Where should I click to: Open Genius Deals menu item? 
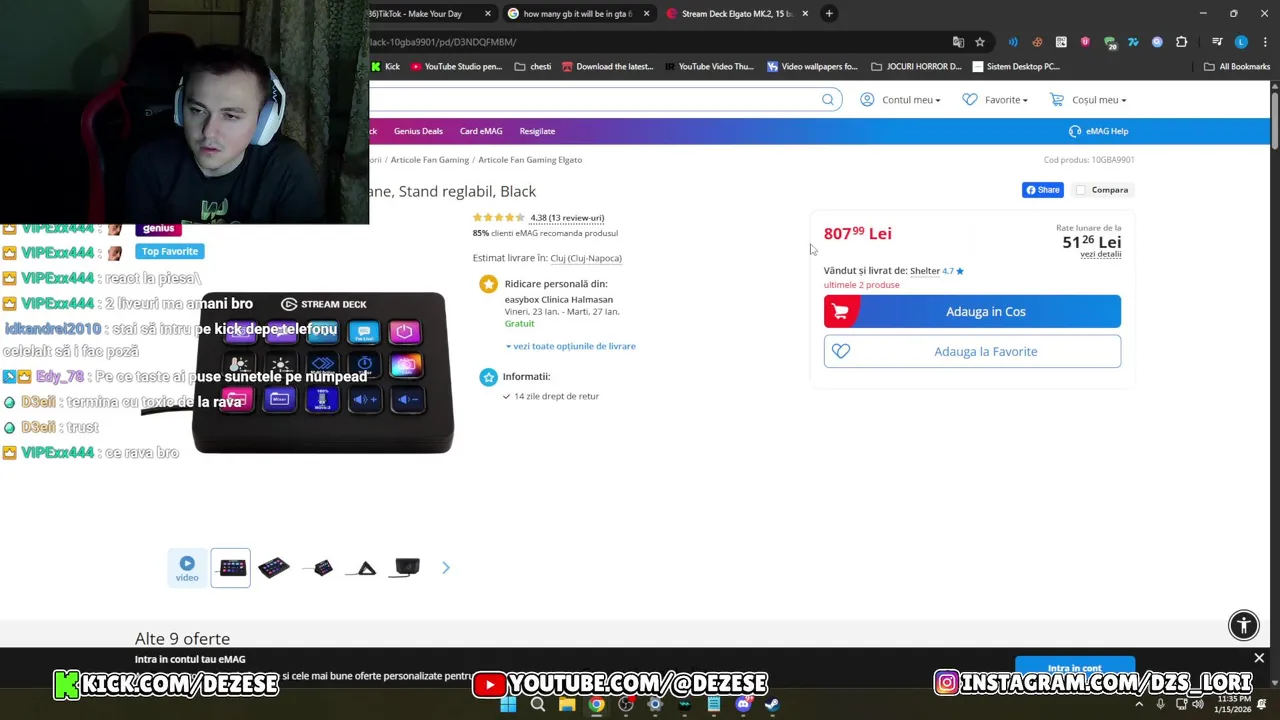point(418,131)
